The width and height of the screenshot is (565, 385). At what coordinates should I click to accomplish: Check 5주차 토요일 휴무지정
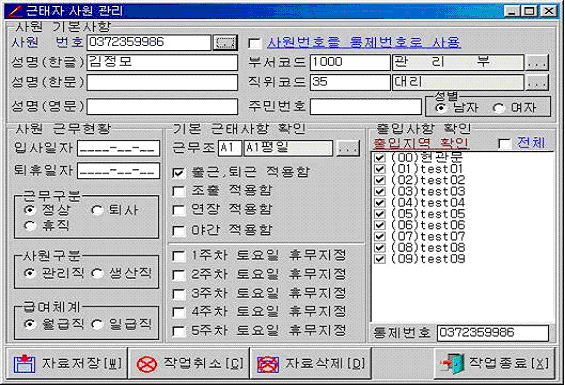179,331
